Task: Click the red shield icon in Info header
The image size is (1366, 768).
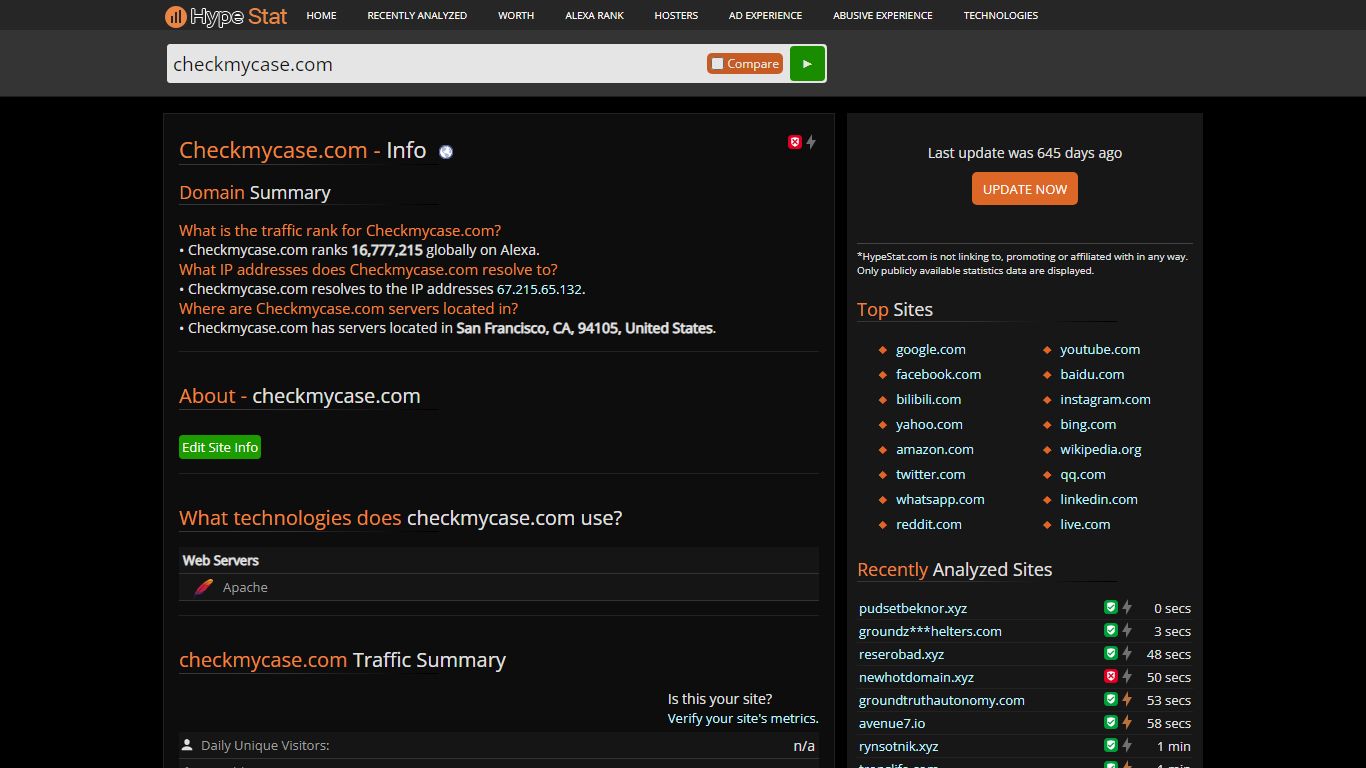Action: (x=795, y=142)
